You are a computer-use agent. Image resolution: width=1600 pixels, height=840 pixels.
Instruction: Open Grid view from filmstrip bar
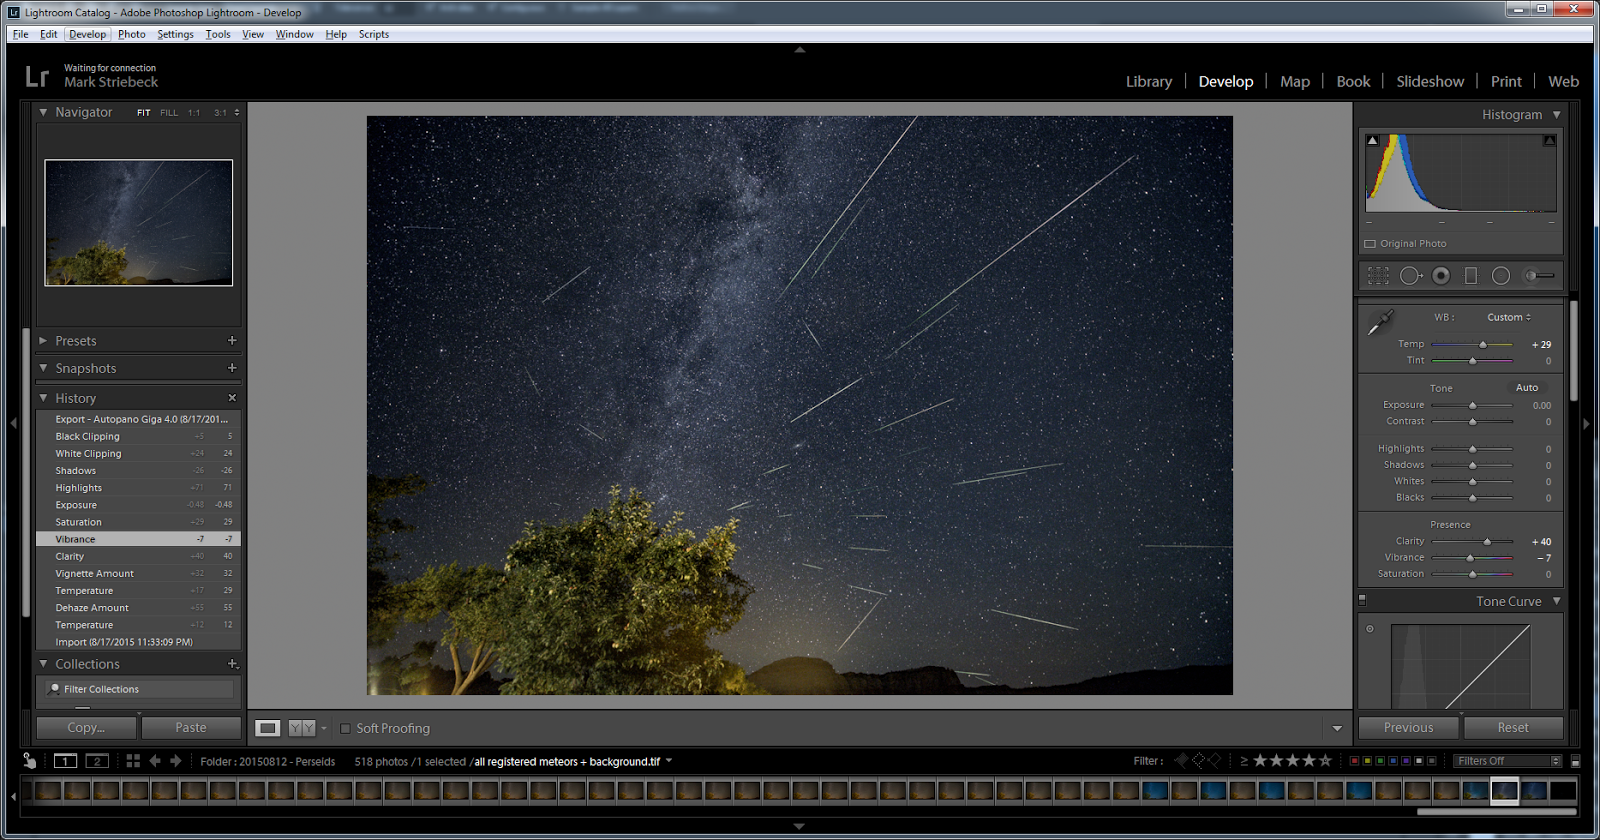(x=133, y=761)
